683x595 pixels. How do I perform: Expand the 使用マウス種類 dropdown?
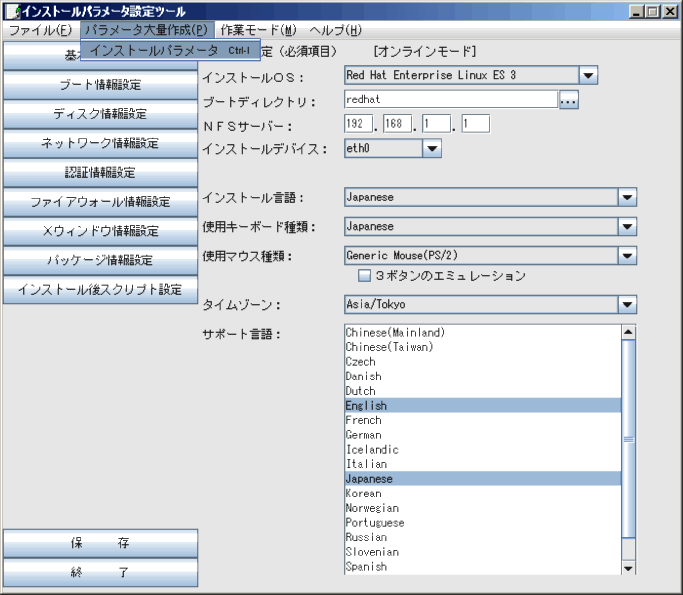click(627, 256)
